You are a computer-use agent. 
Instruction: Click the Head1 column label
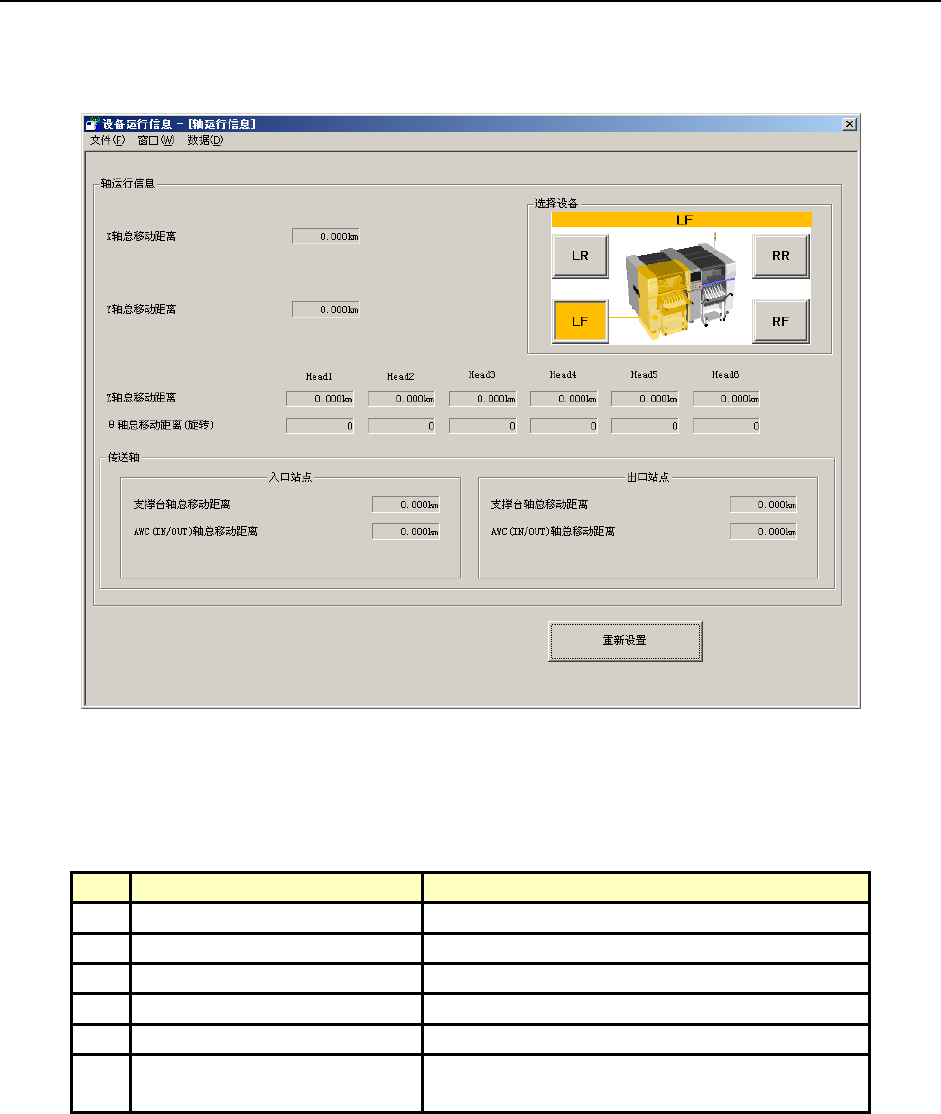(319, 377)
